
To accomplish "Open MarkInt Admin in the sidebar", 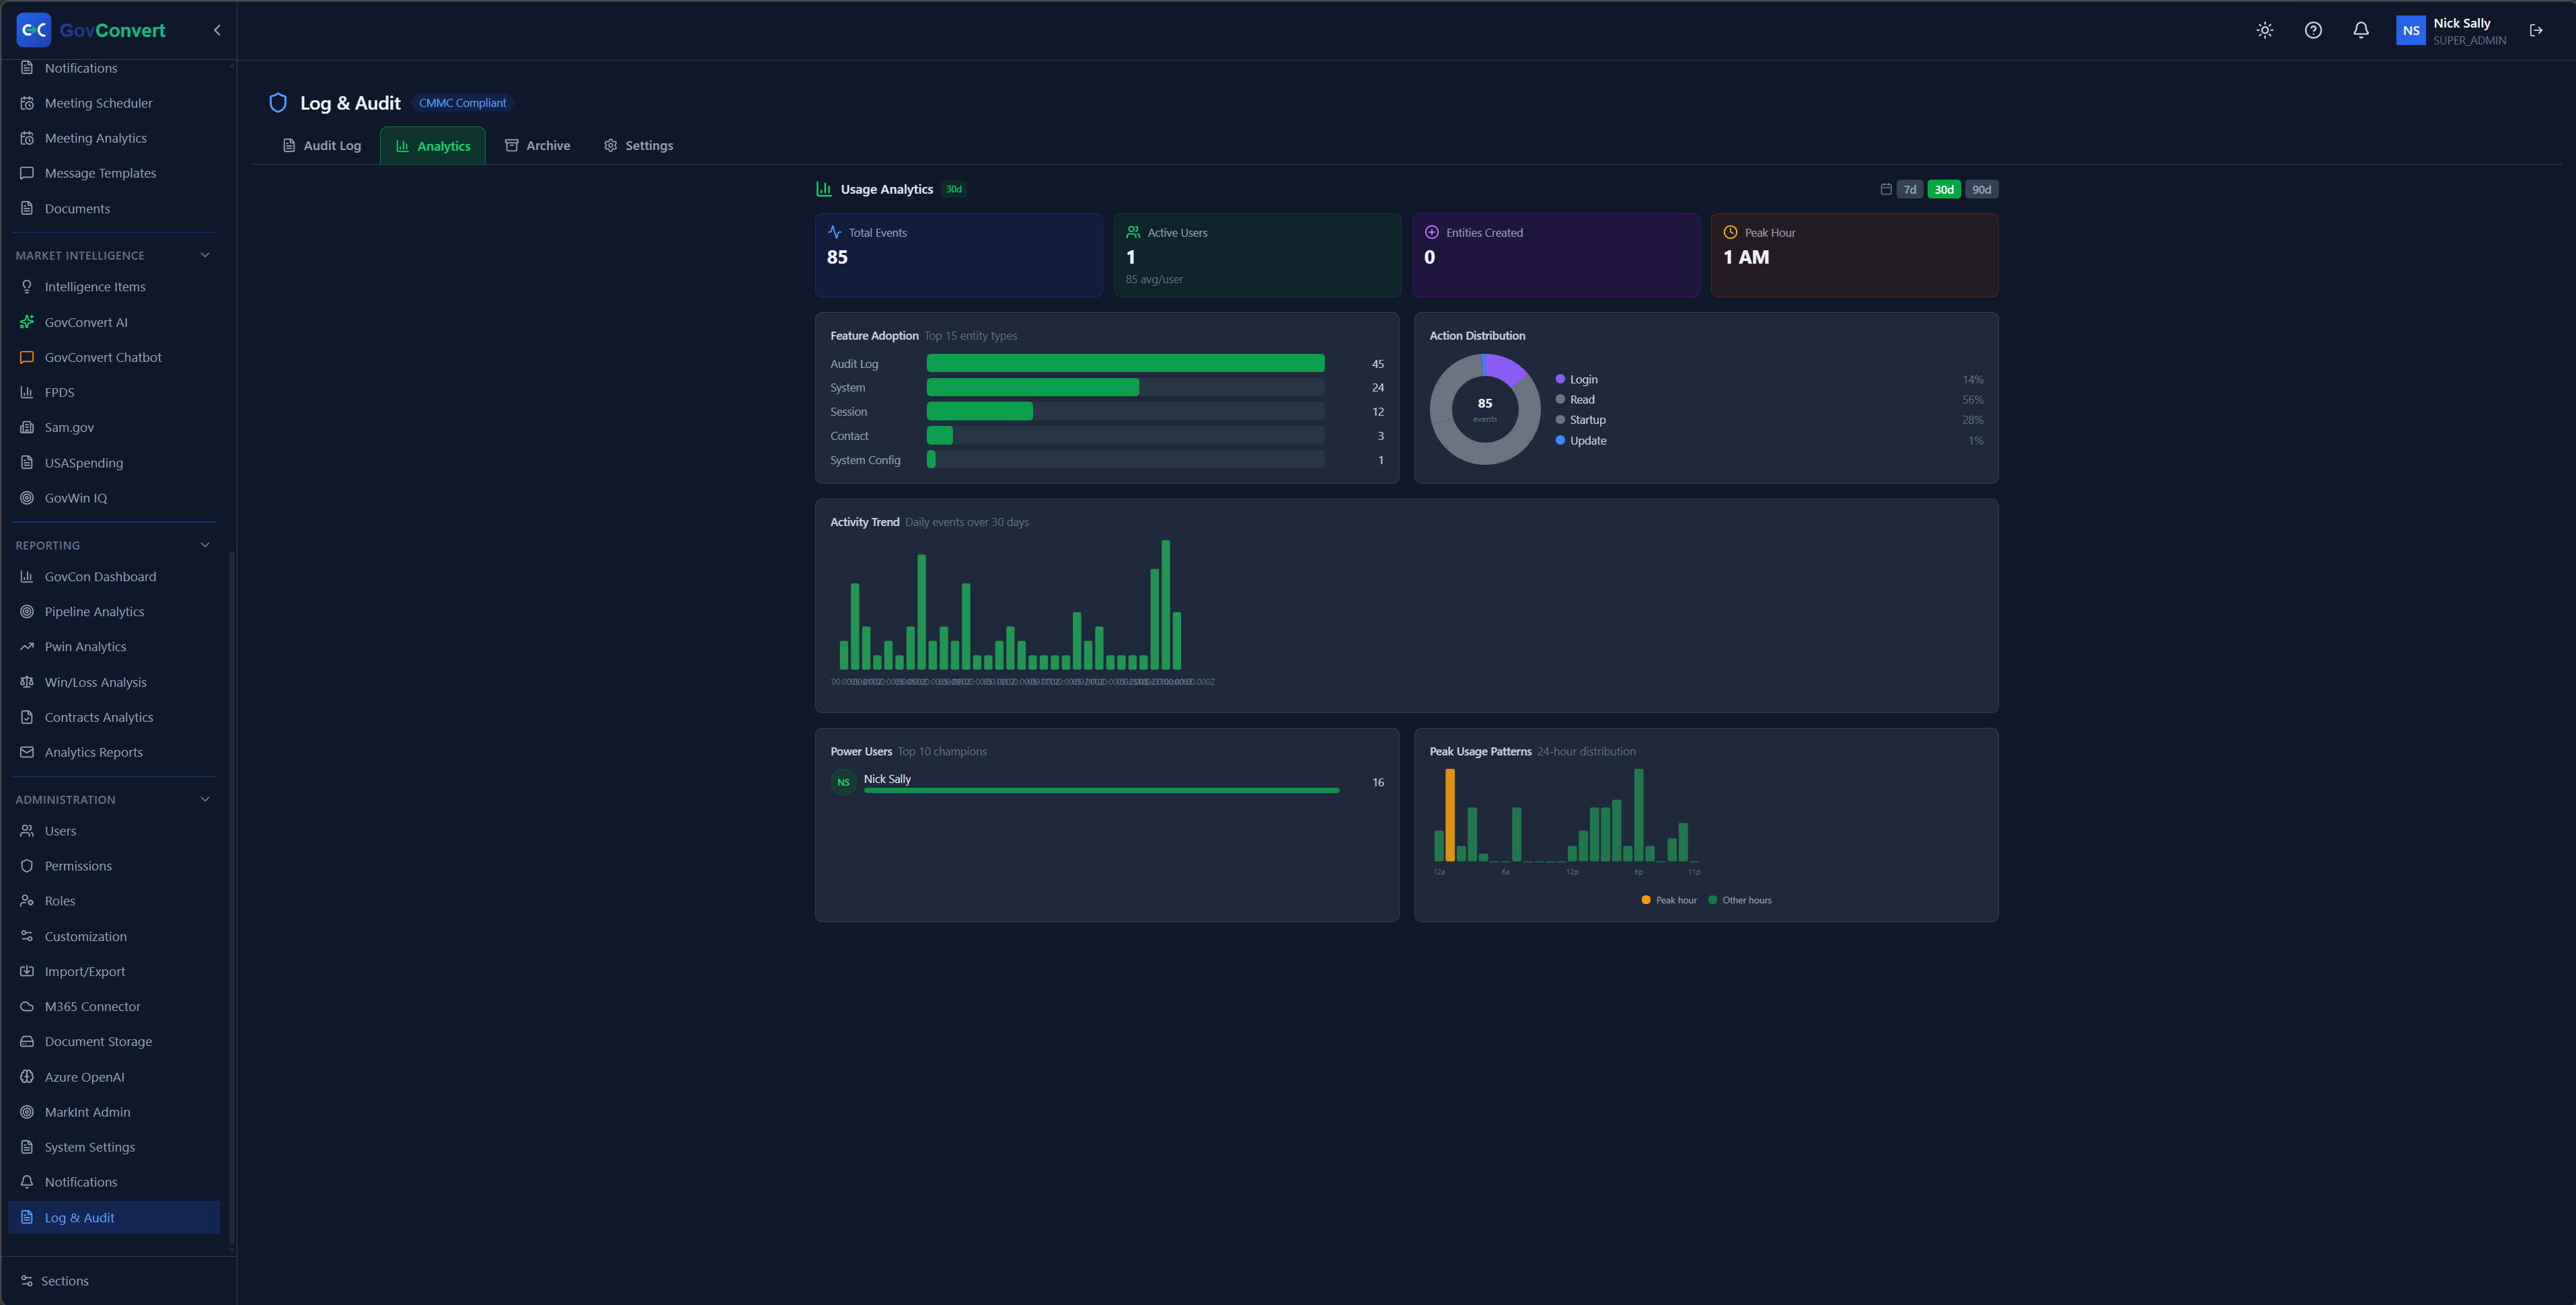I will [x=113, y=1112].
